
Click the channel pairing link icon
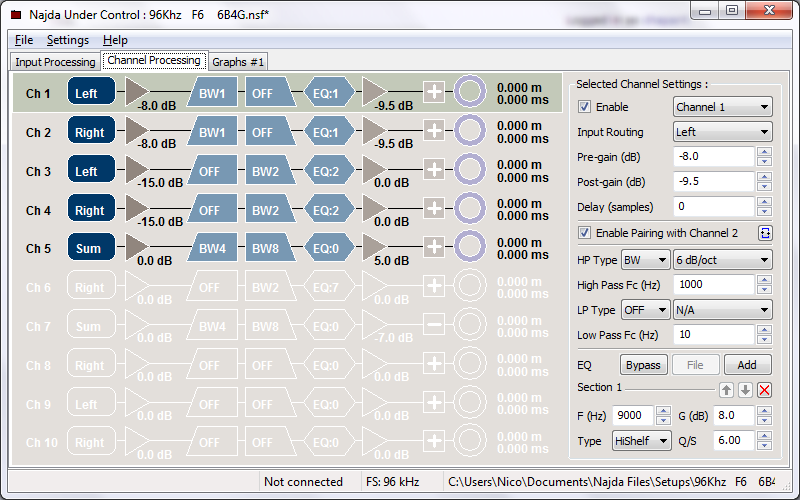pos(765,233)
